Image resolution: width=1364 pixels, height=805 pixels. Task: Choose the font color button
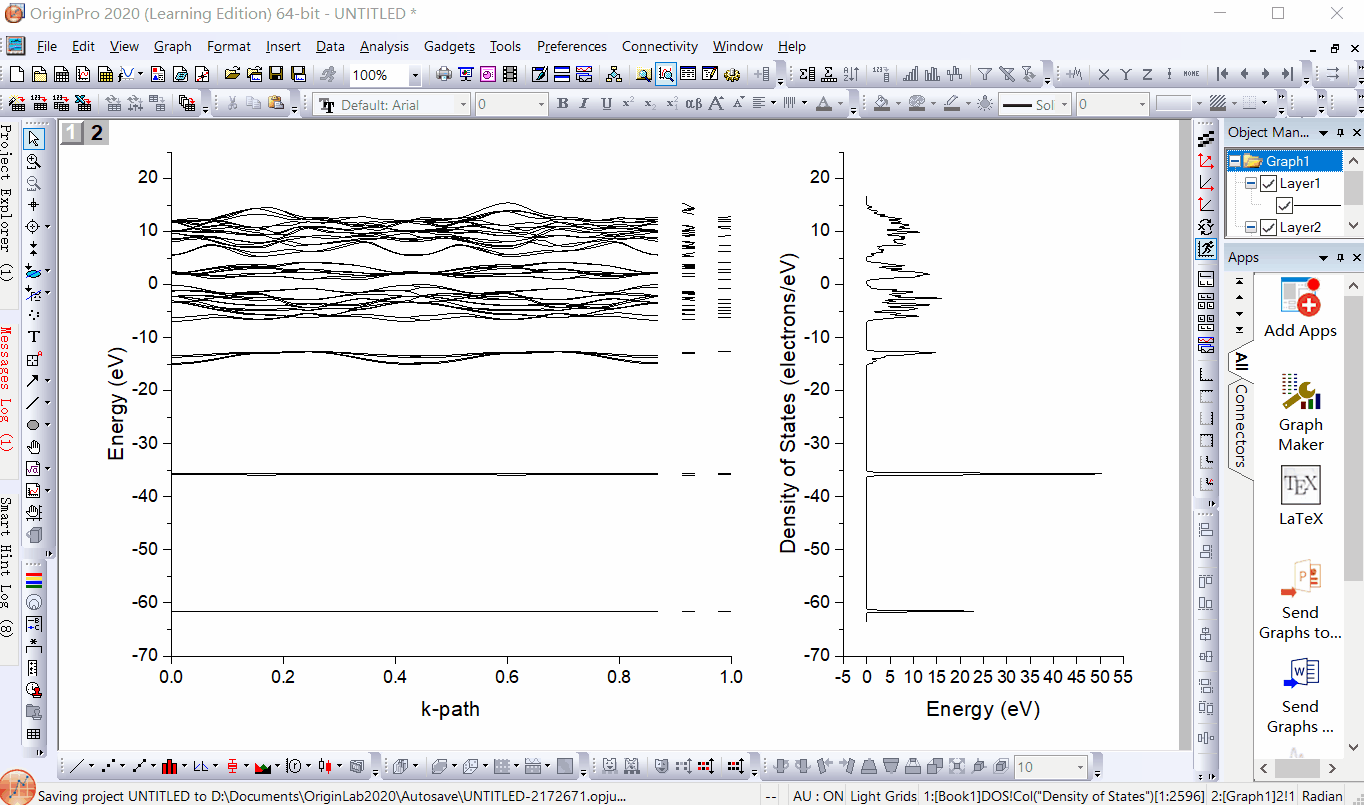coord(824,104)
